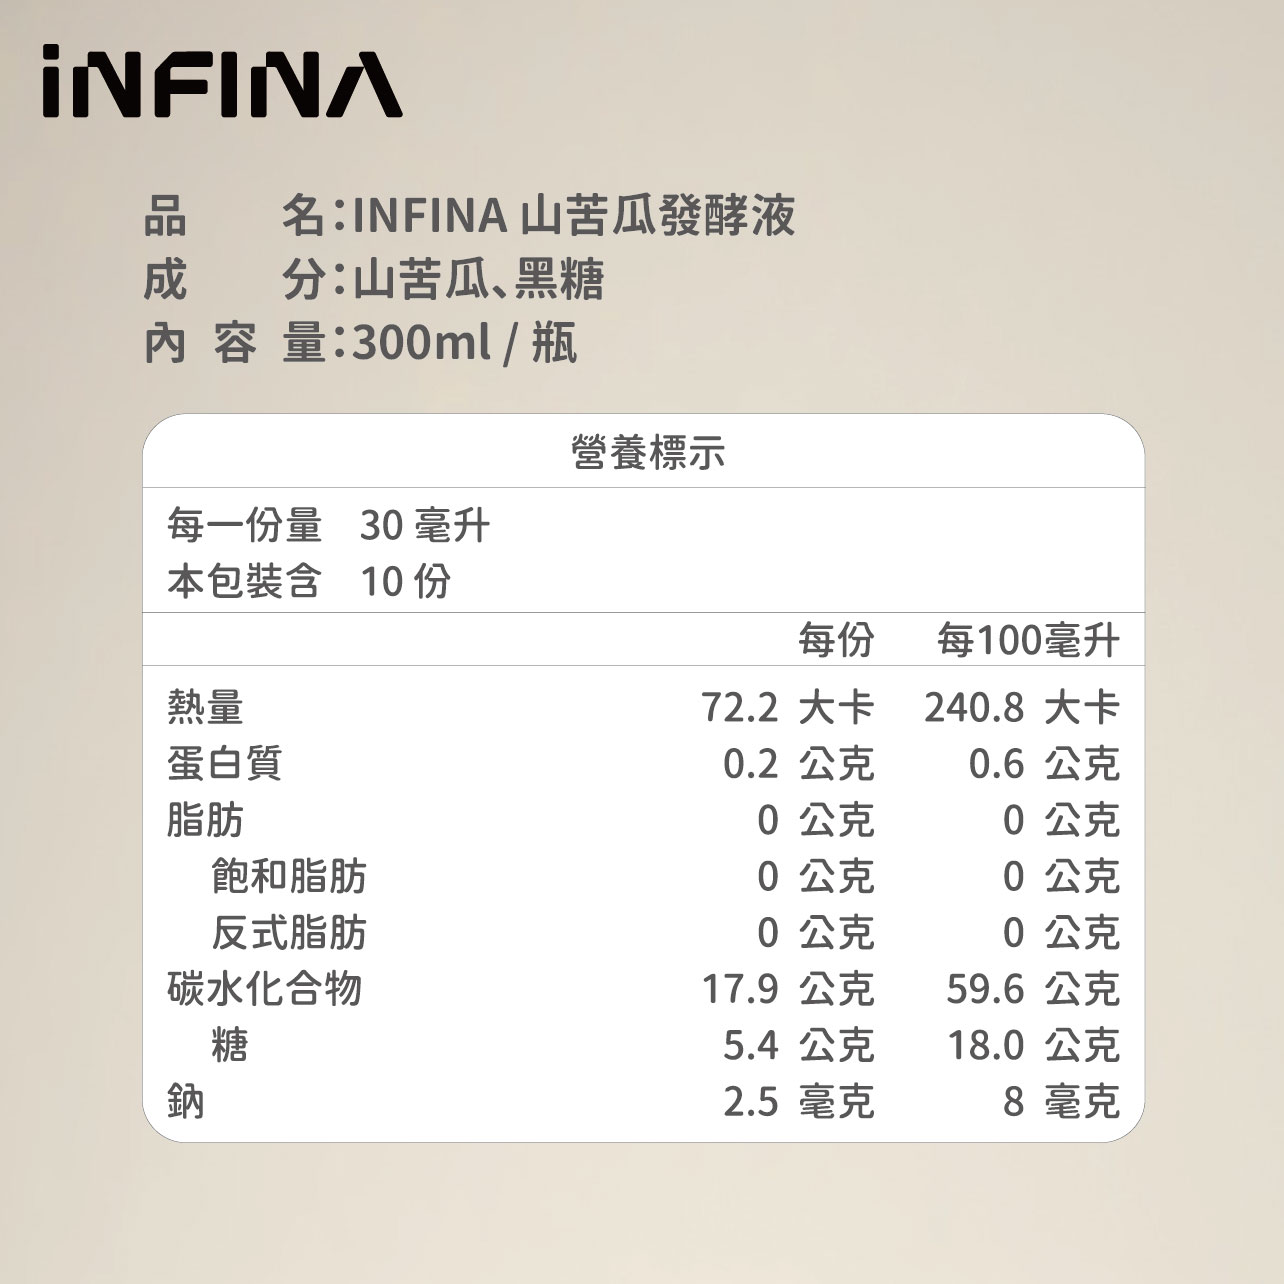Click the 熱量 row label
The image size is (1284, 1284).
pyautogui.click(x=205, y=708)
